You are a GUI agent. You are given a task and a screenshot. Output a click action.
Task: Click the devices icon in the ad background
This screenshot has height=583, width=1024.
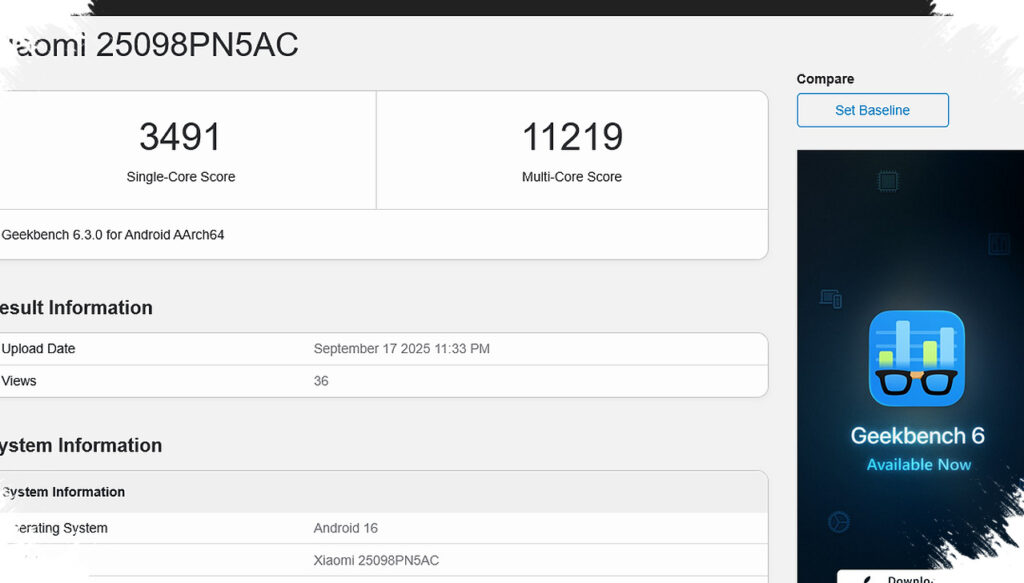click(831, 299)
